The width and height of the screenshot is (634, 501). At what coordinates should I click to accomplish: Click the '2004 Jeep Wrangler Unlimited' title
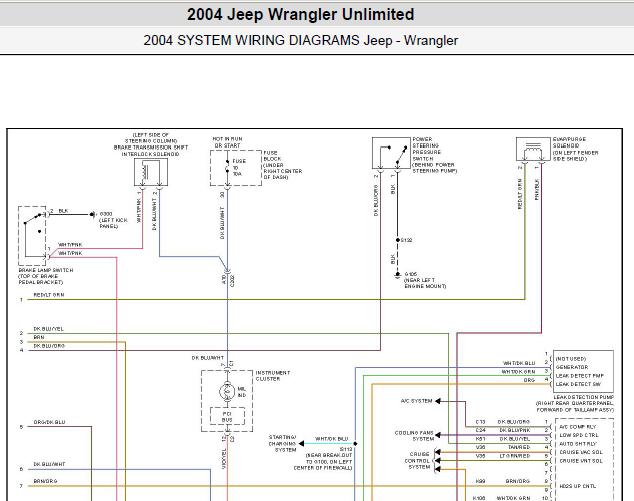[300, 15]
